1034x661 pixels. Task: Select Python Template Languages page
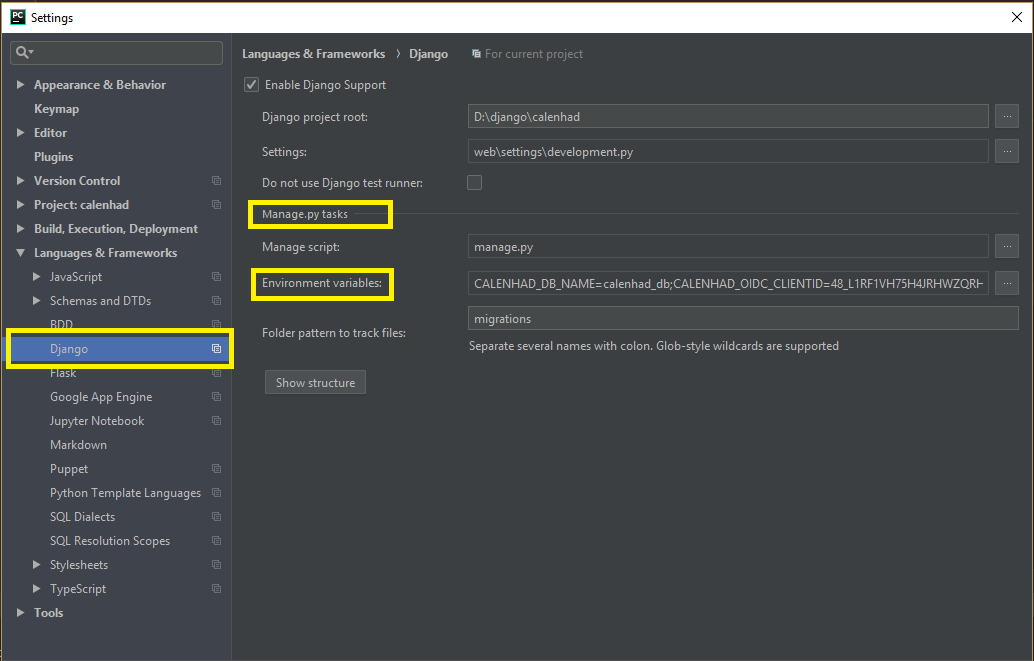pos(125,493)
